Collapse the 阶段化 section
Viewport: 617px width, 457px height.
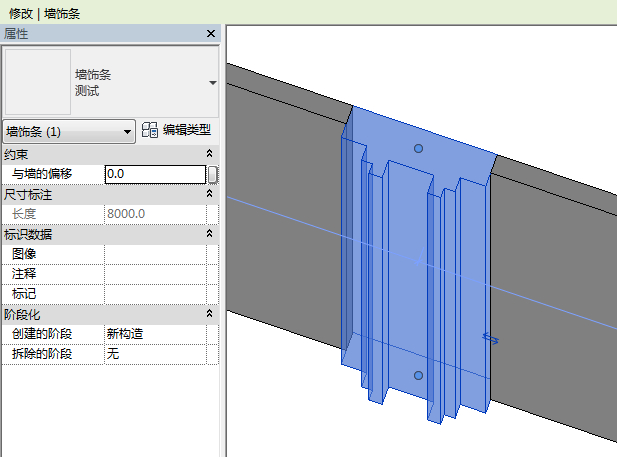pos(209,314)
